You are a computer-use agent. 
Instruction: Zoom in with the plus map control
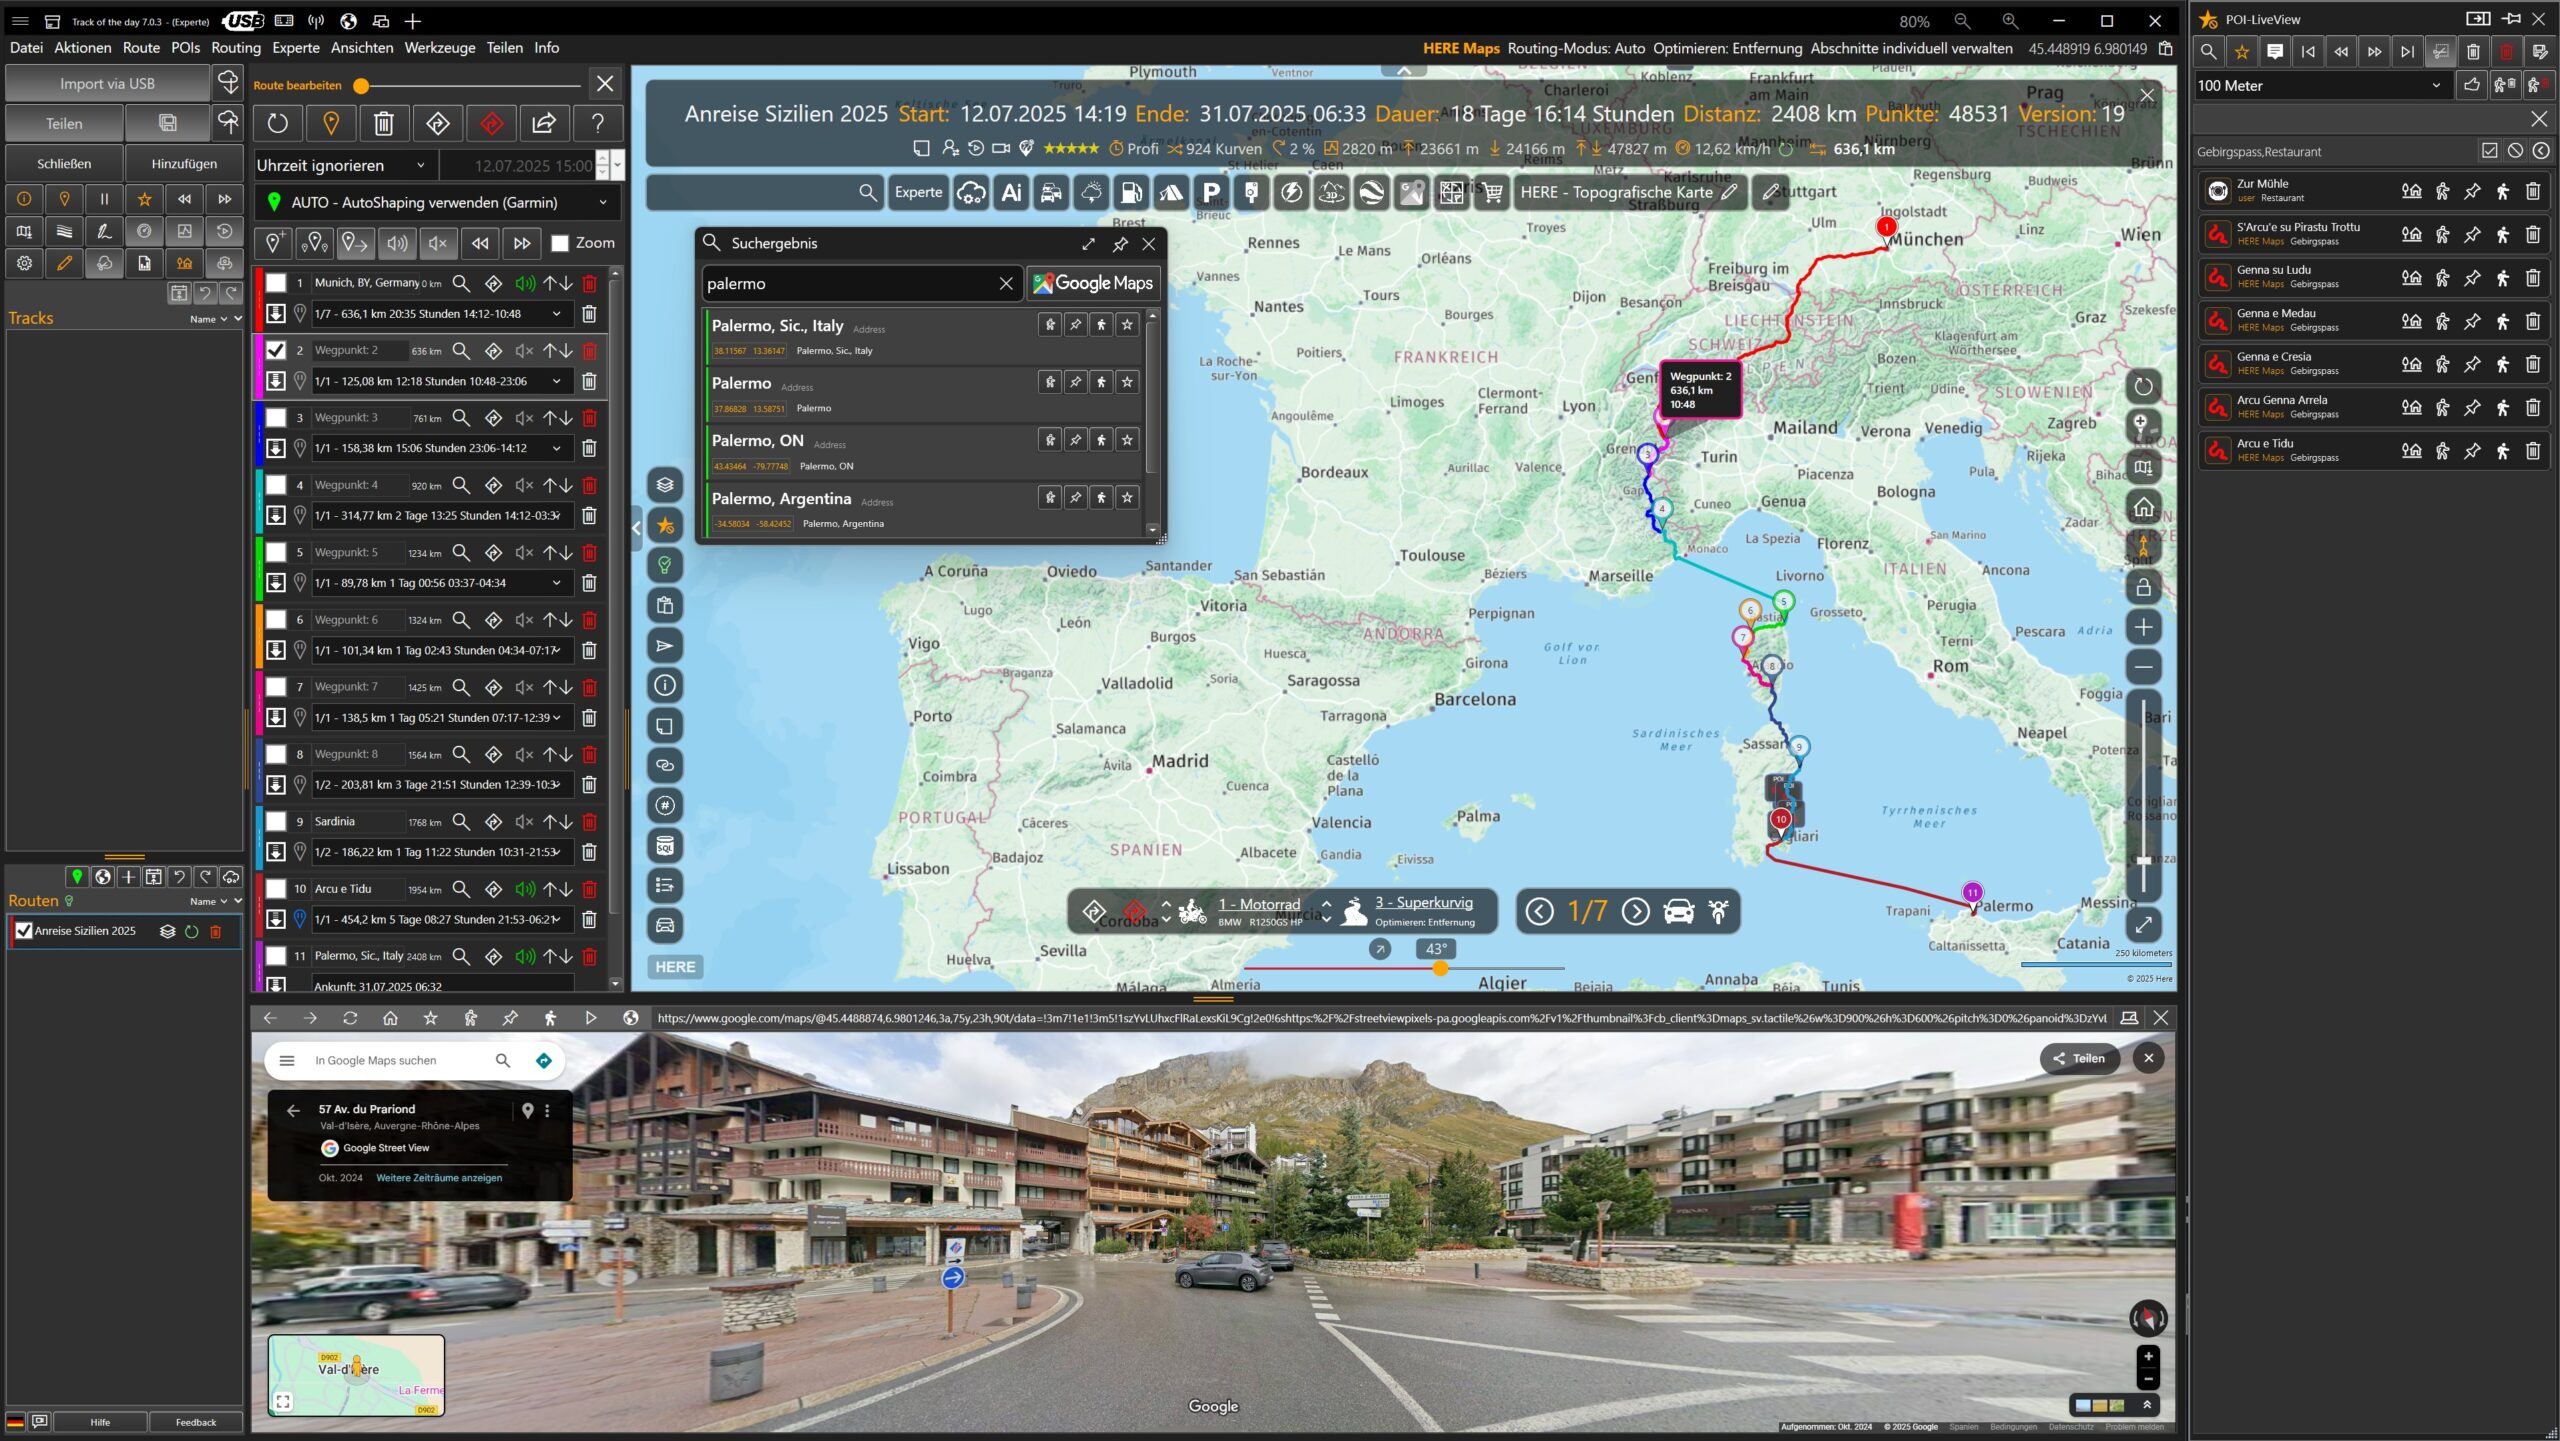point(2143,627)
